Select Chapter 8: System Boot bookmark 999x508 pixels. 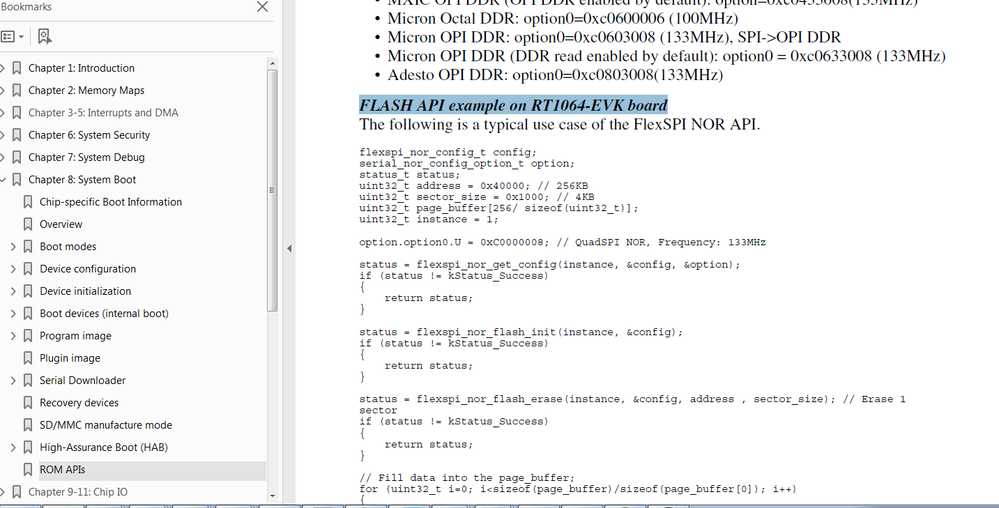82,180
